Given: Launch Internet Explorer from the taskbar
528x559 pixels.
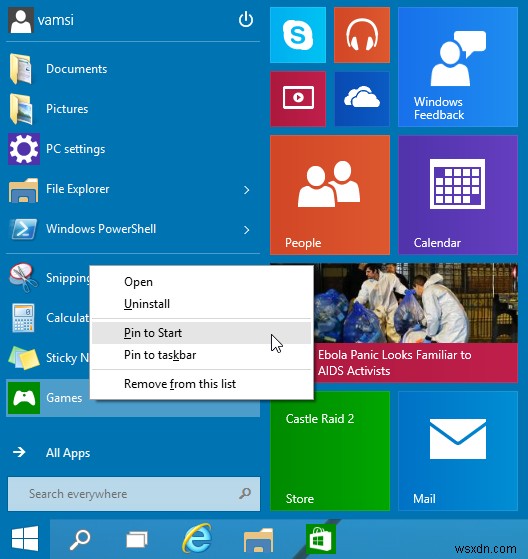Looking at the screenshot, I should pyautogui.click(x=197, y=538).
